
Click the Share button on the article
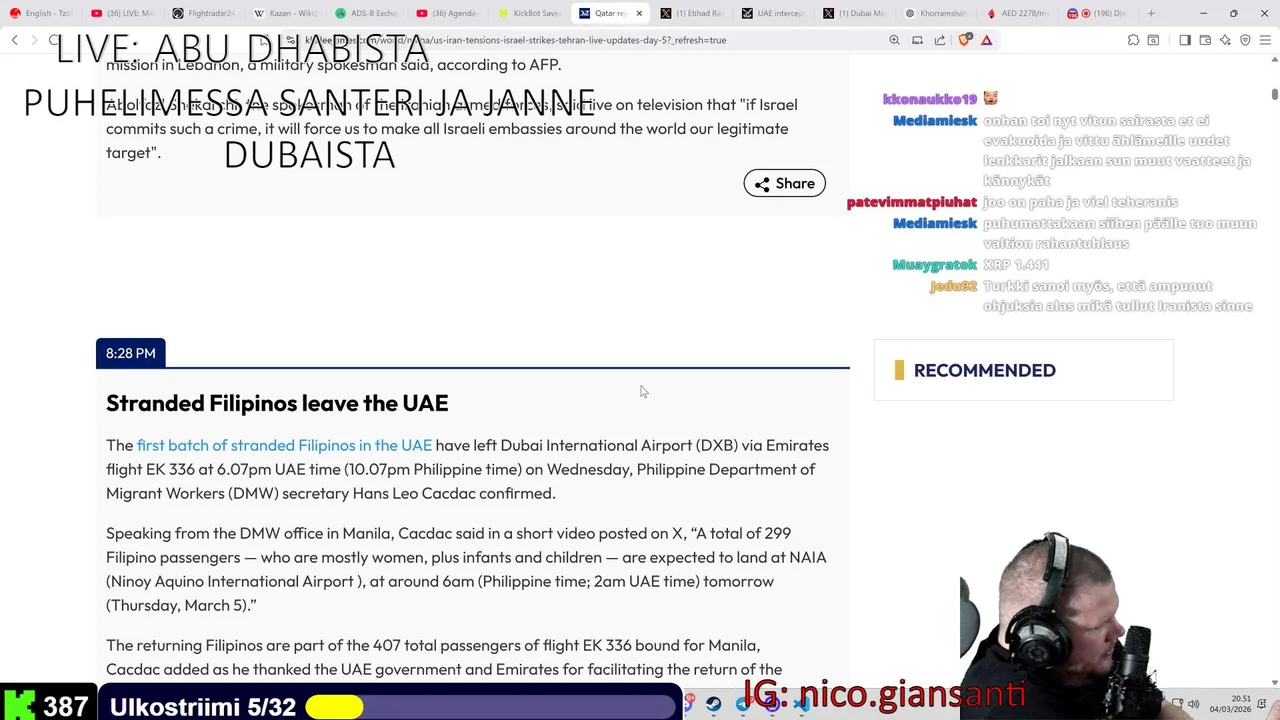[784, 183]
